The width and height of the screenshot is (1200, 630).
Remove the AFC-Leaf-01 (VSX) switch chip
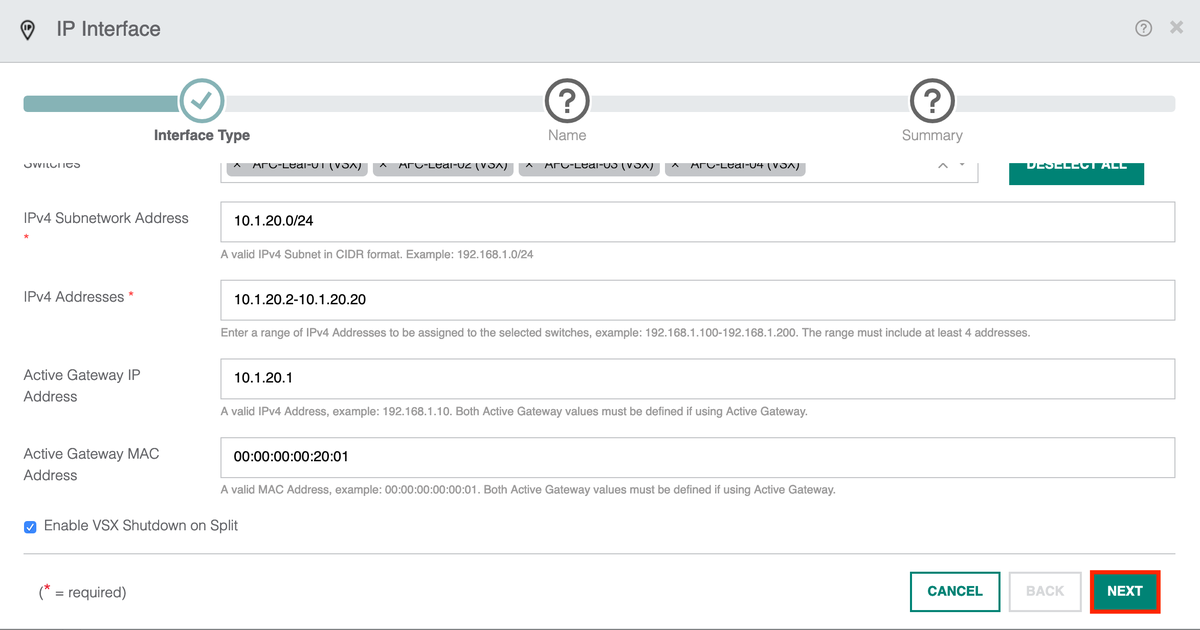coord(238,163)
